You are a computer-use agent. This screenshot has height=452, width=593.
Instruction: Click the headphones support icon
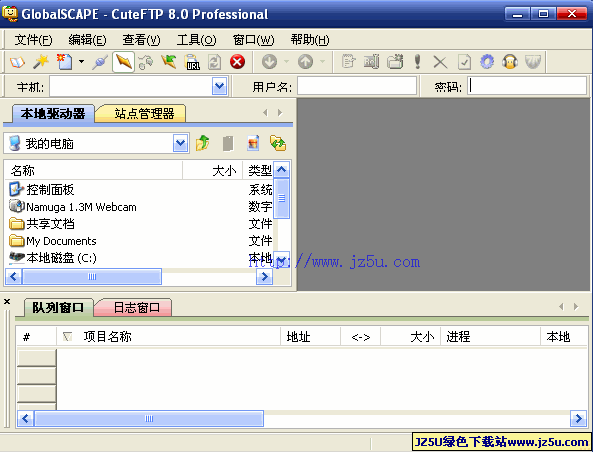coord(510,62)
